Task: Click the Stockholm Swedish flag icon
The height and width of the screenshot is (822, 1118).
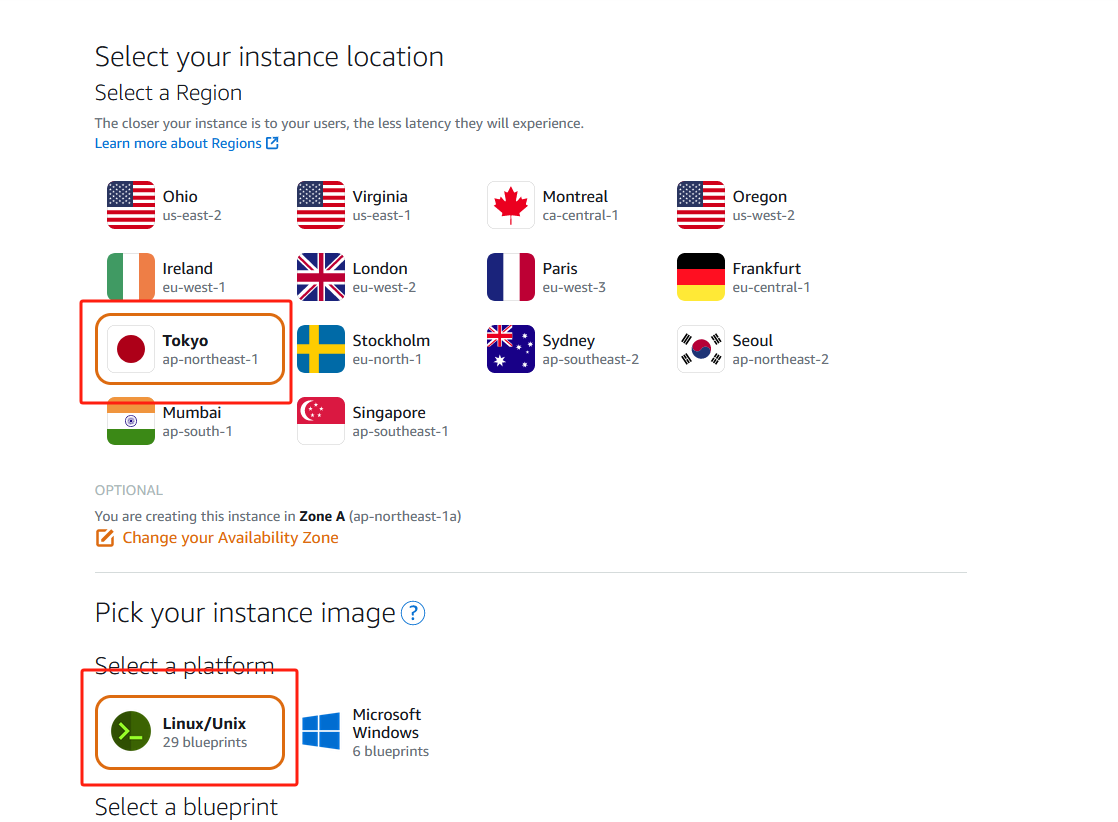Action: click(321, 349)
